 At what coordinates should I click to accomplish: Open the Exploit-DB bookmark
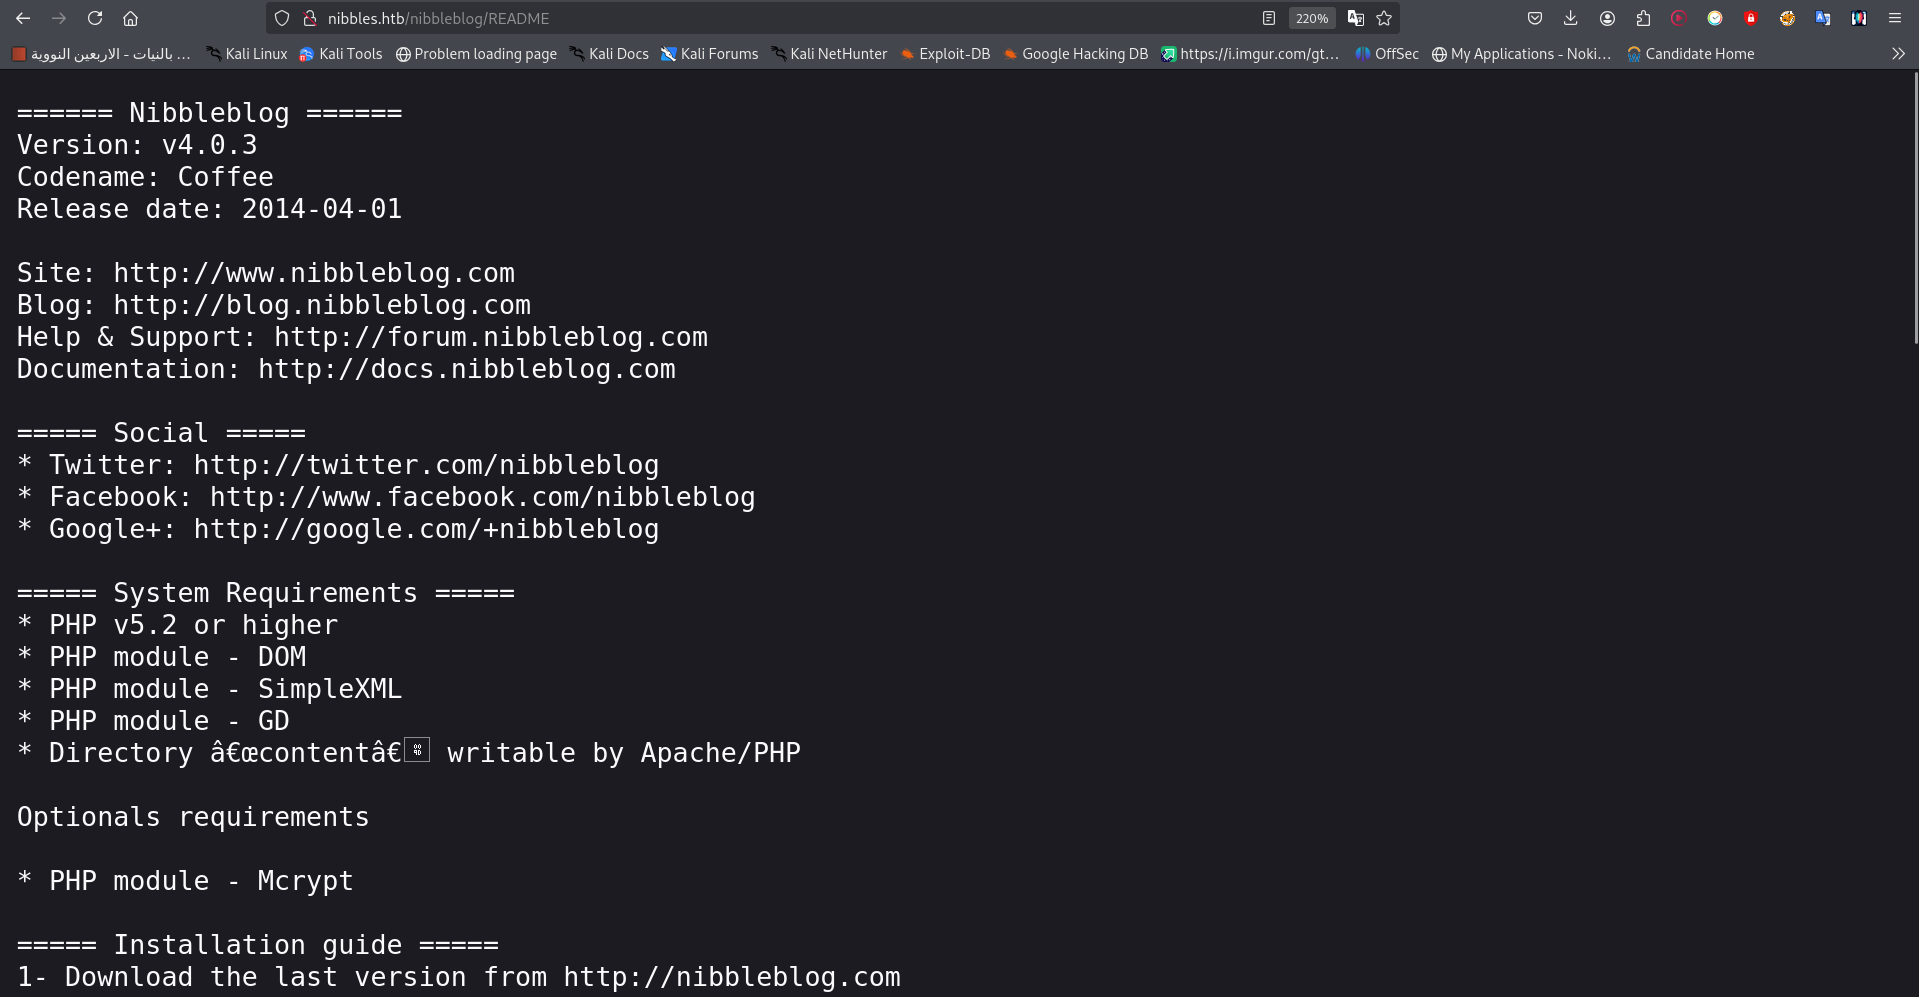pos(945,54)
